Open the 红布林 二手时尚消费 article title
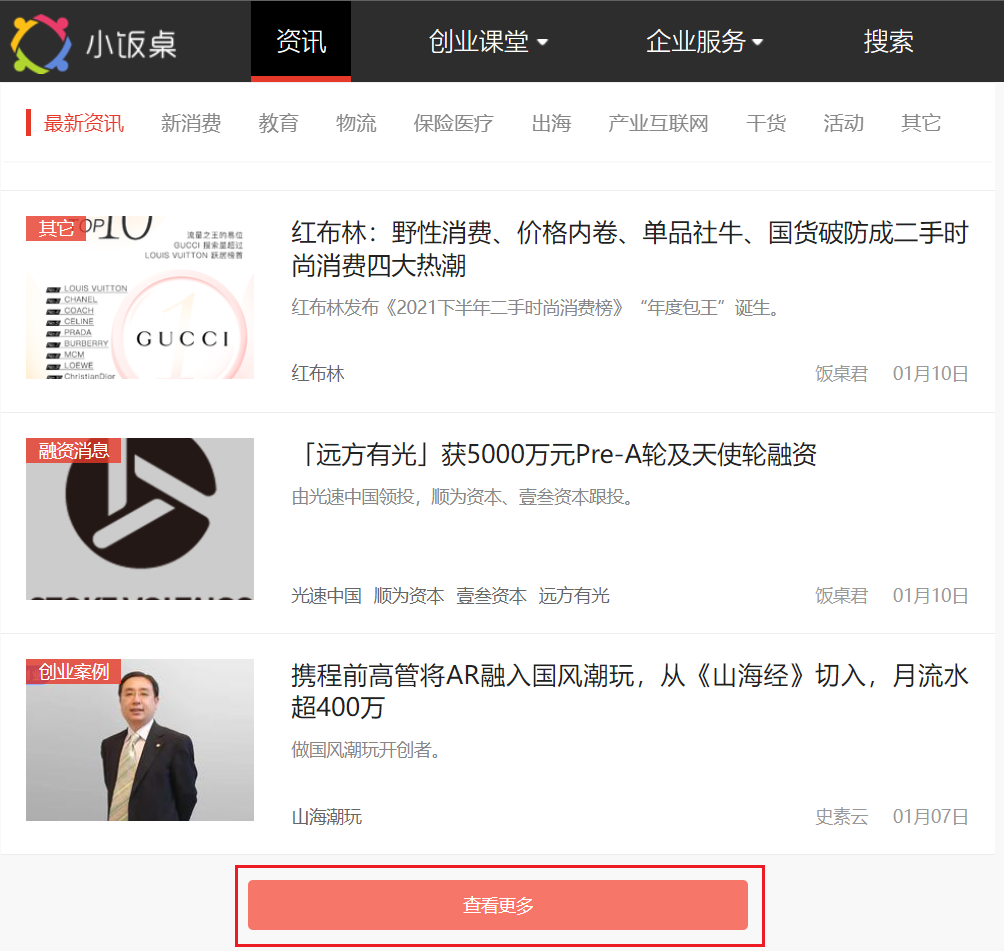 point(629,249)
